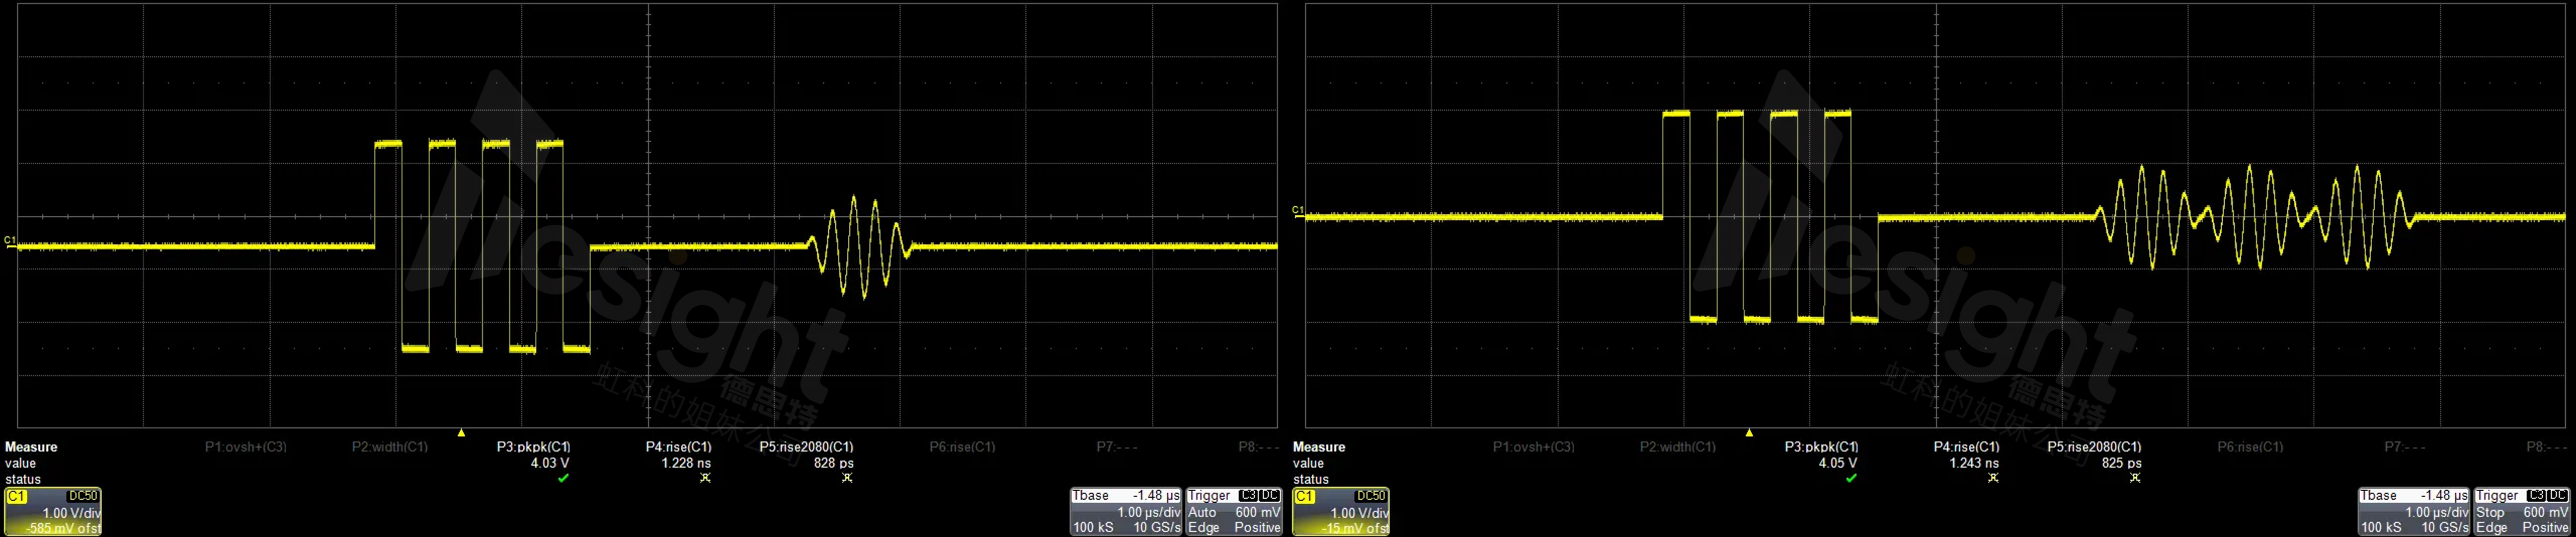Click the 1.243 ns rise time value

pyautogui.click(x=1974, y=463)
